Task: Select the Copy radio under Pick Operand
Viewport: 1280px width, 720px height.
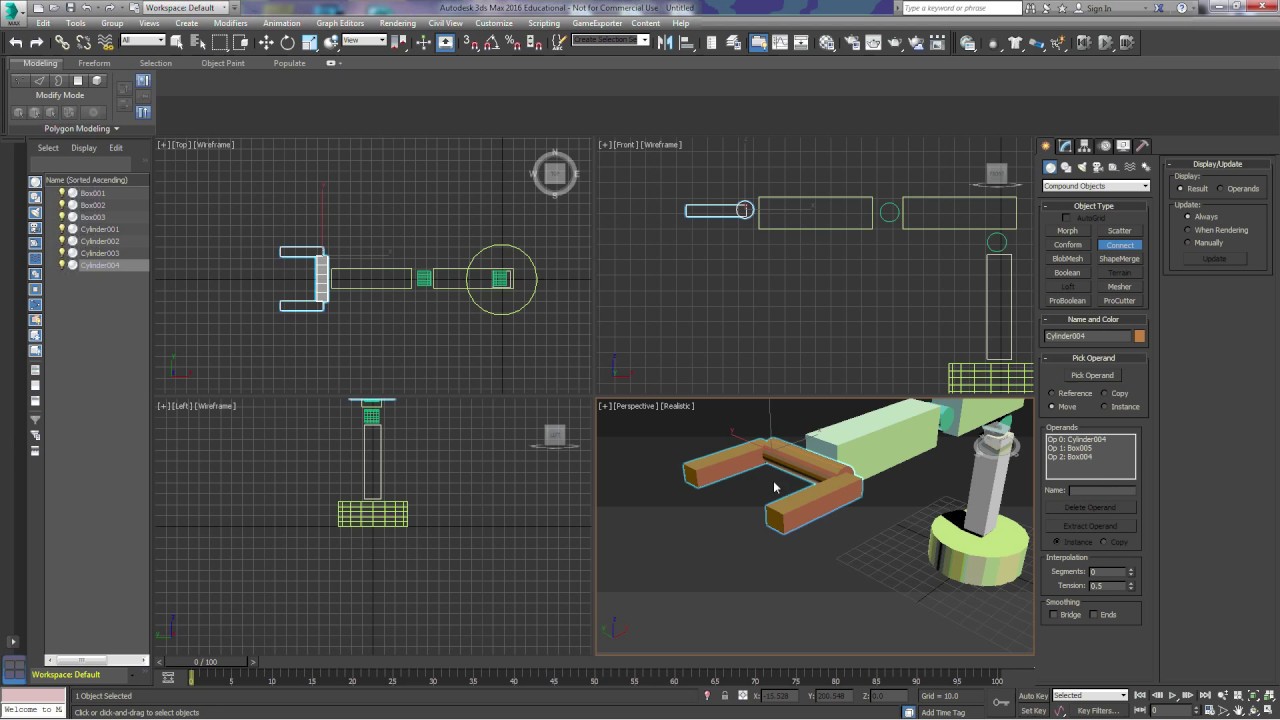Action: pyautogui.click(x=1105, y=394)
